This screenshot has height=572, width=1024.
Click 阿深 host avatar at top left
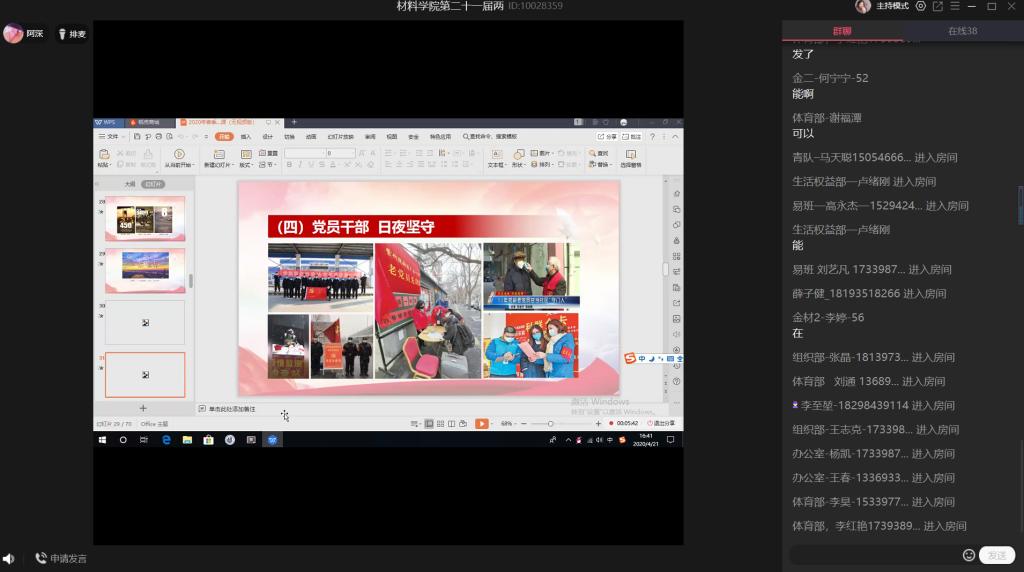[13, 34]
